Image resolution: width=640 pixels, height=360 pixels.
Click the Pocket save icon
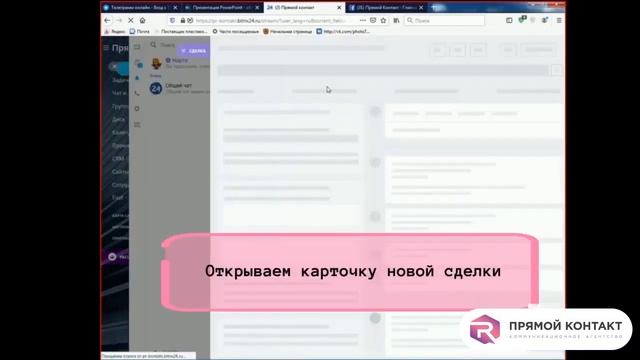click(373, 20)
